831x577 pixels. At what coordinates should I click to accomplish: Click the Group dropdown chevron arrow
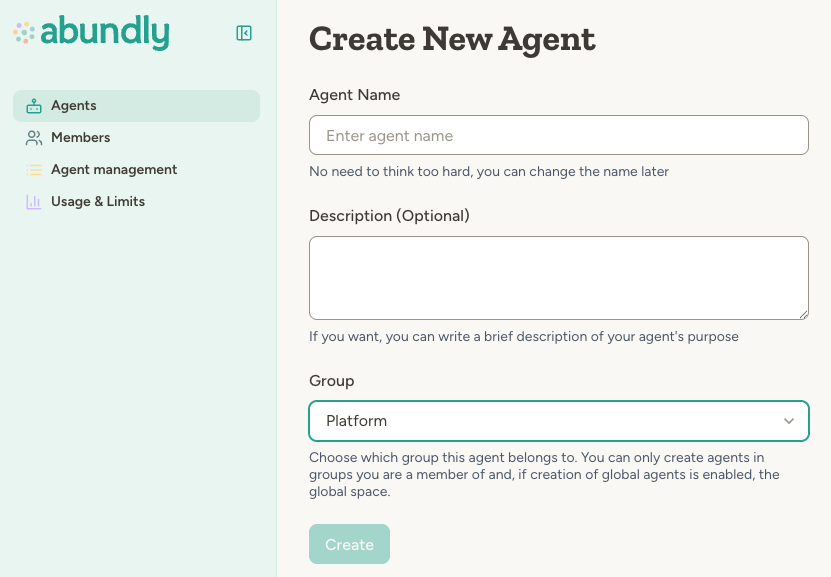[x=789, y=421]
